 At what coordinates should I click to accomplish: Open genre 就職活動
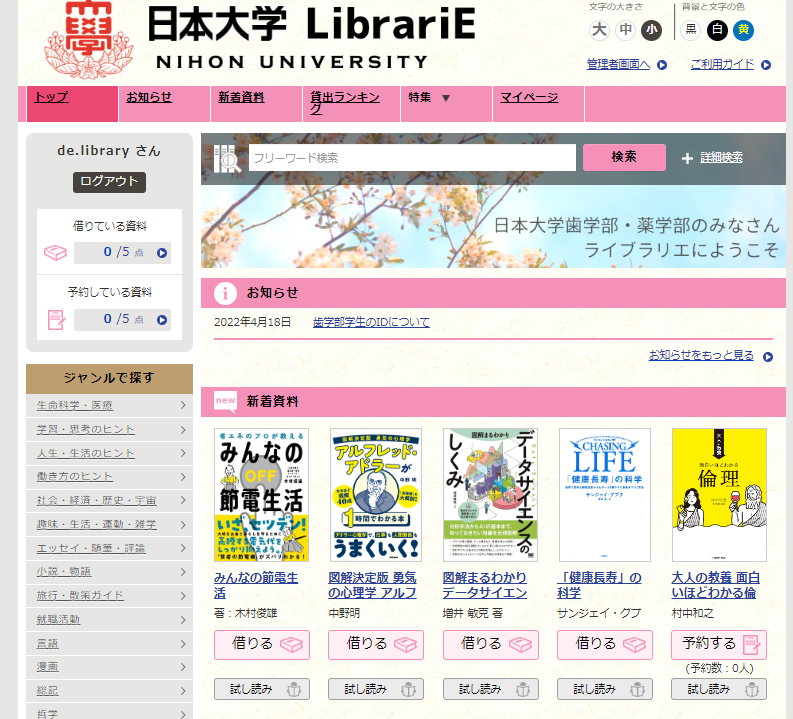109,620
